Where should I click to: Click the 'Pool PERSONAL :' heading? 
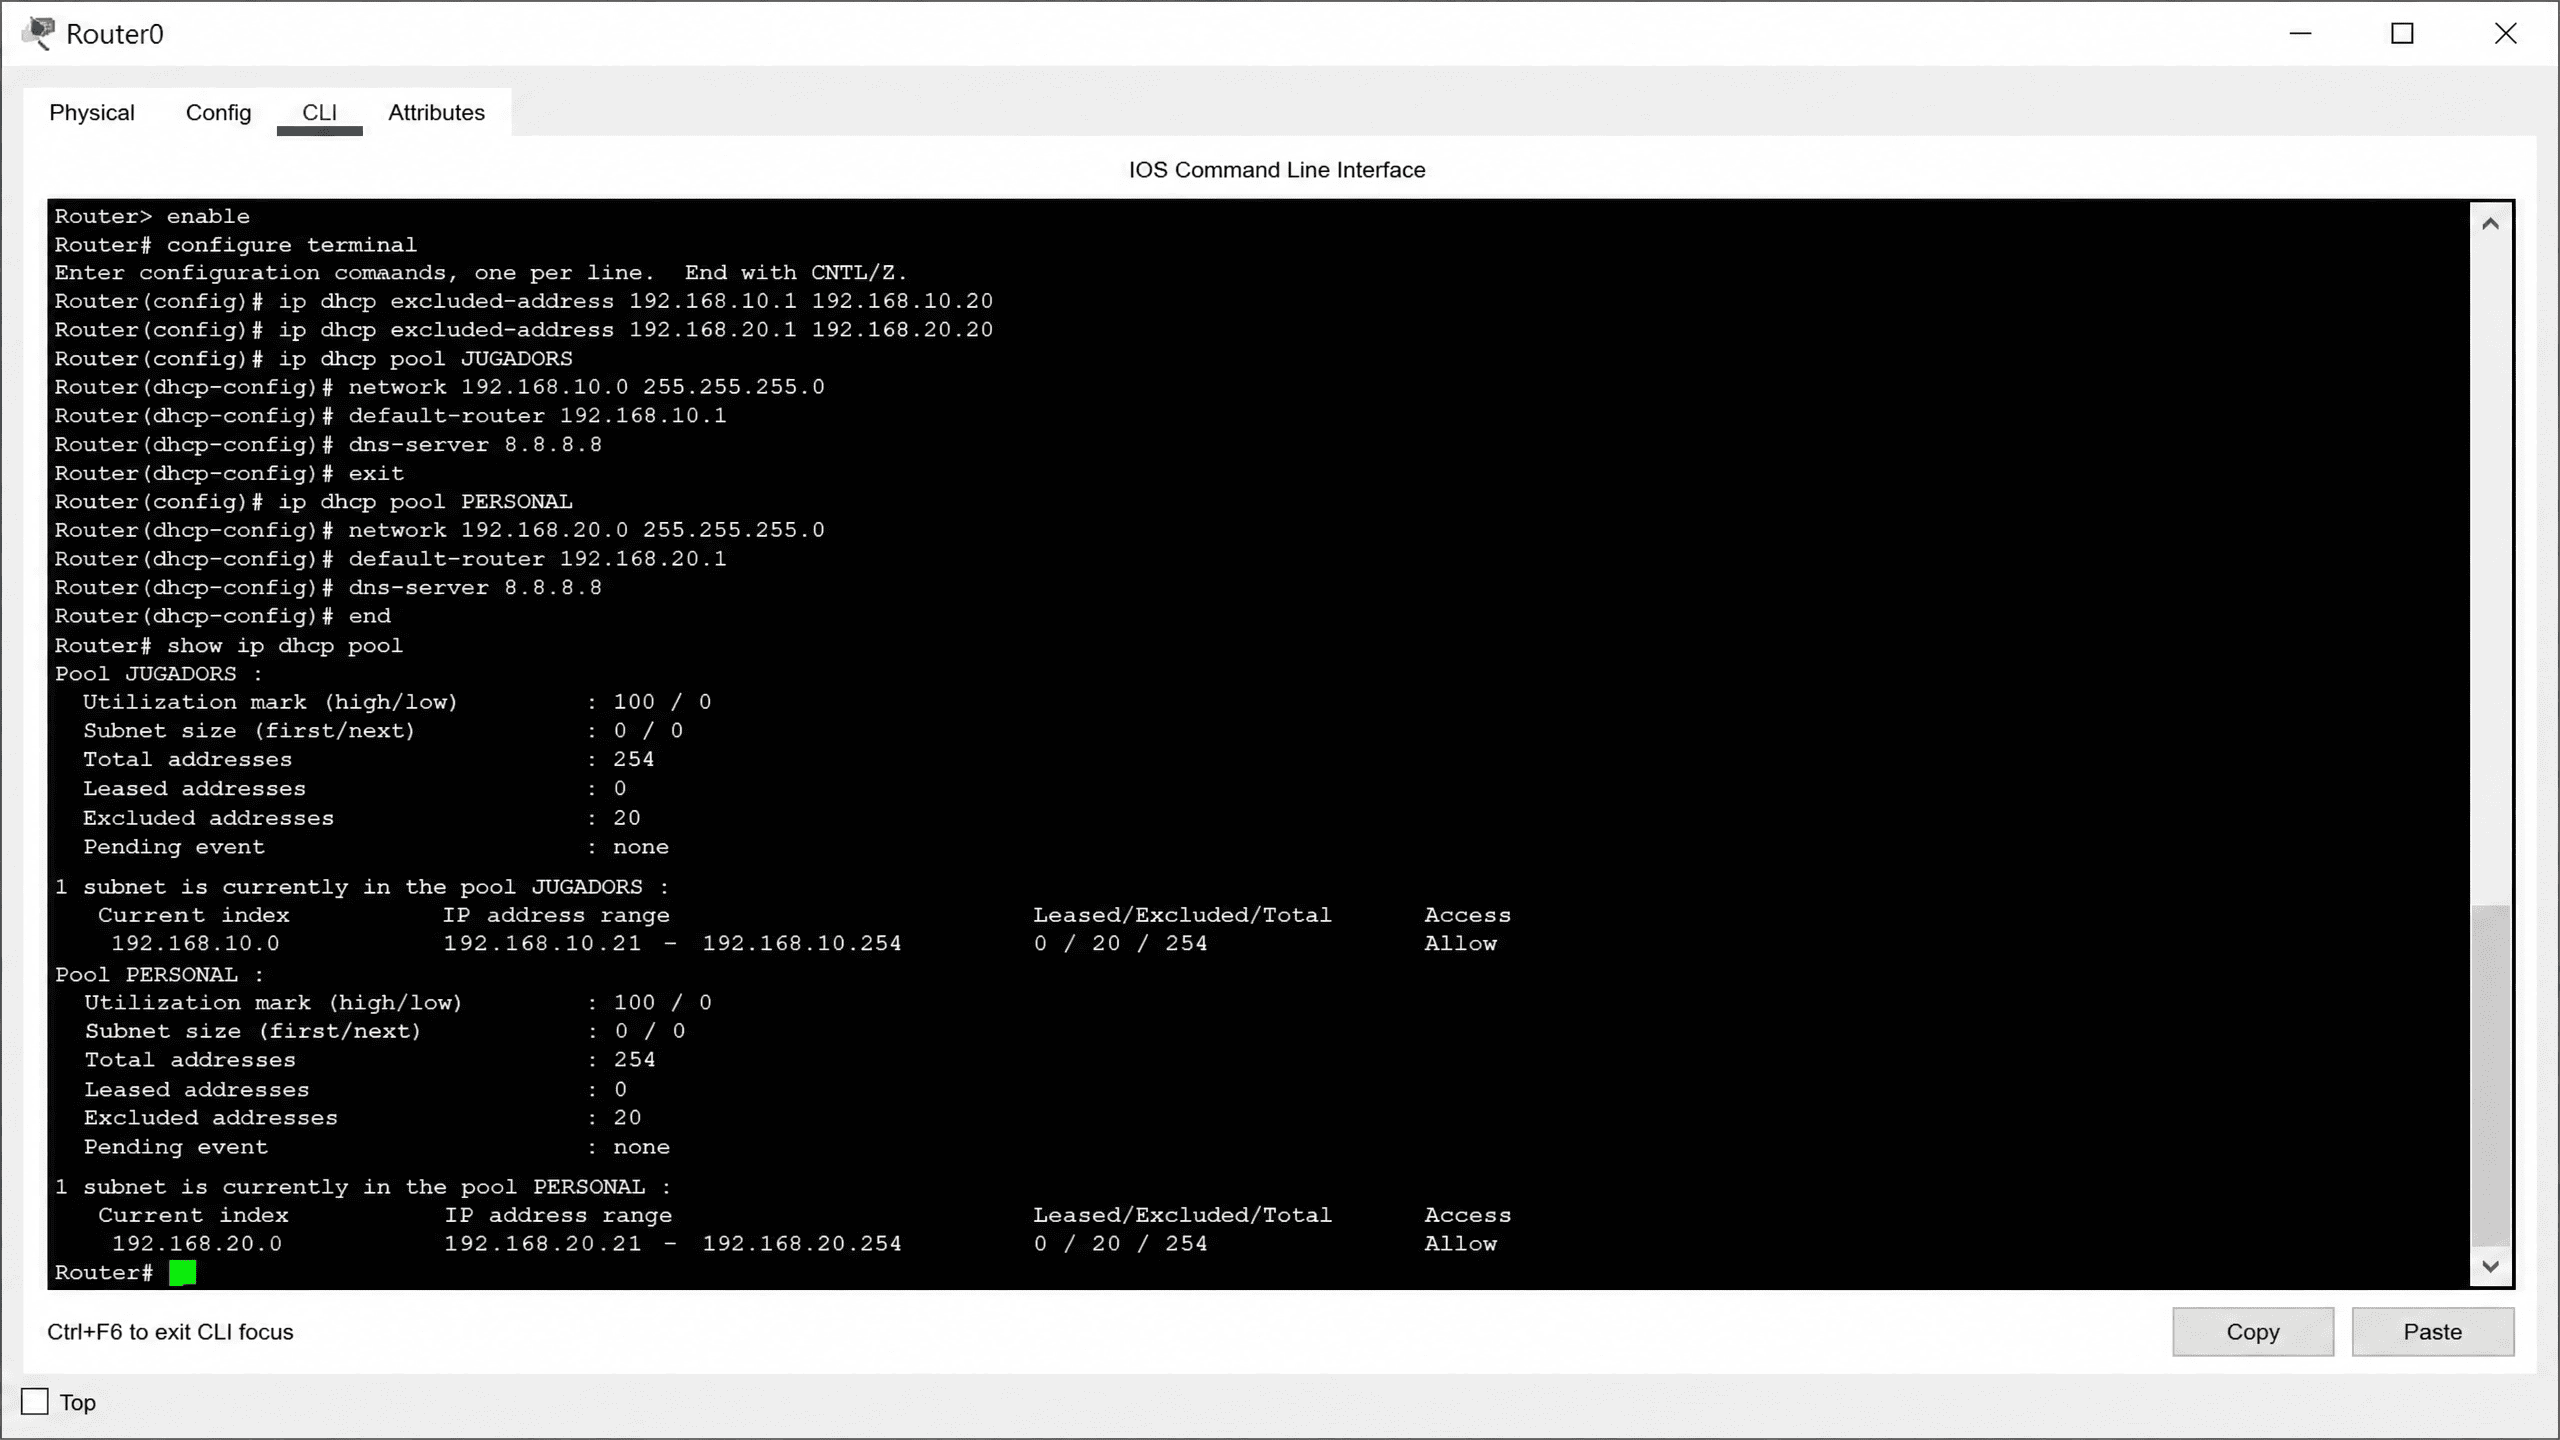click(160, 974)
